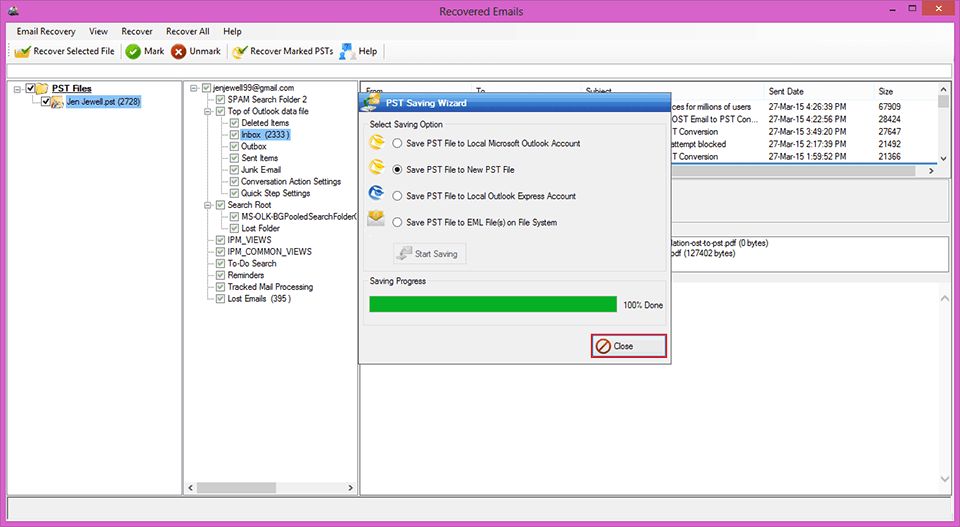
Task: Select Save PST File to Local Outlook Express Account
Action: point(397,196)
